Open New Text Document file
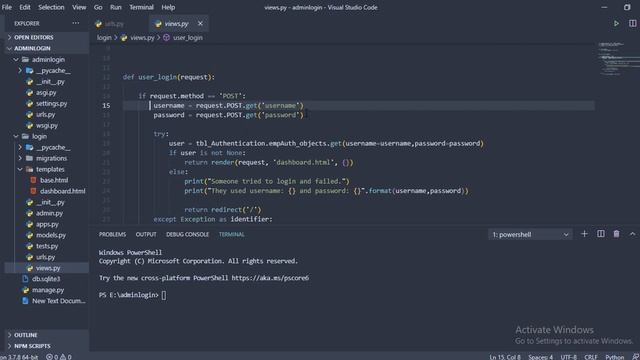Image resolution: width=640 pixels, height=360 pixels. click(59, 301)
